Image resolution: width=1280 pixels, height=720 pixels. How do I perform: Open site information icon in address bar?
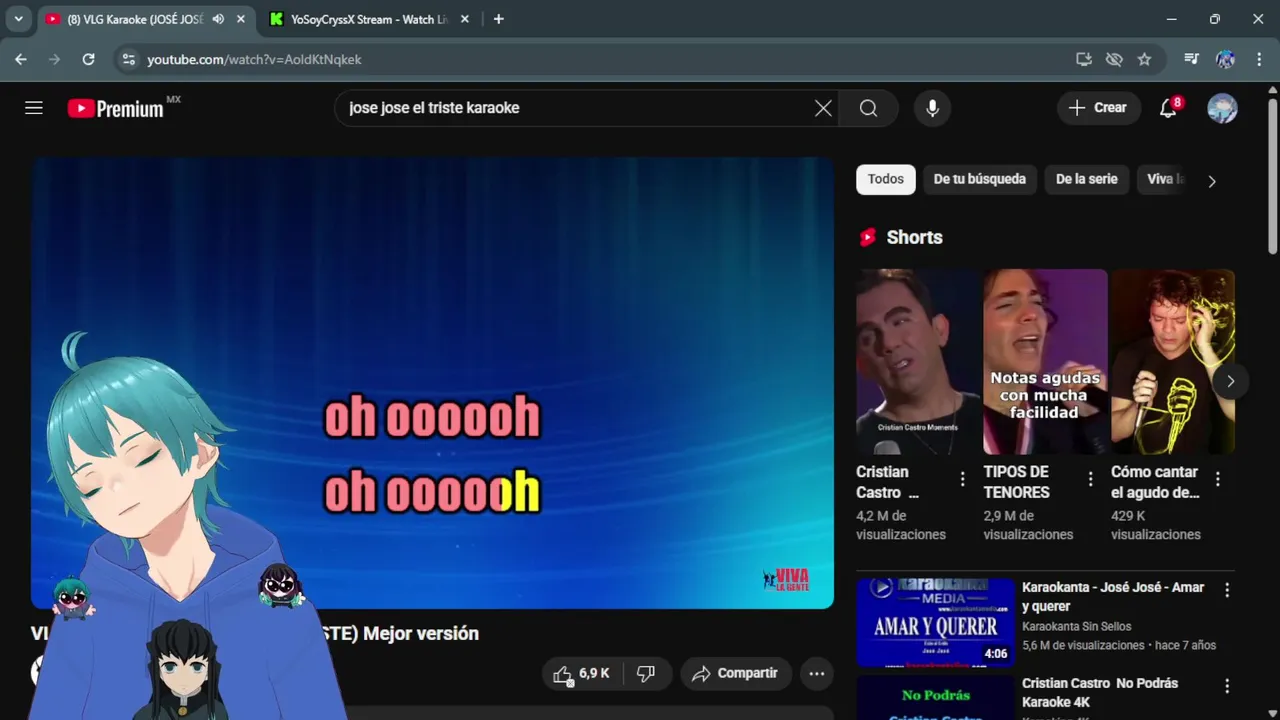pos(128,60)
